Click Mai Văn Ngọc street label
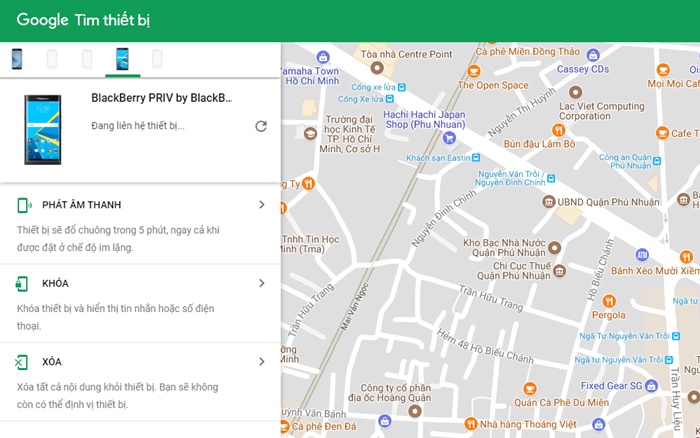The width and height of the screenshot is (700, 438). [354, 307]
